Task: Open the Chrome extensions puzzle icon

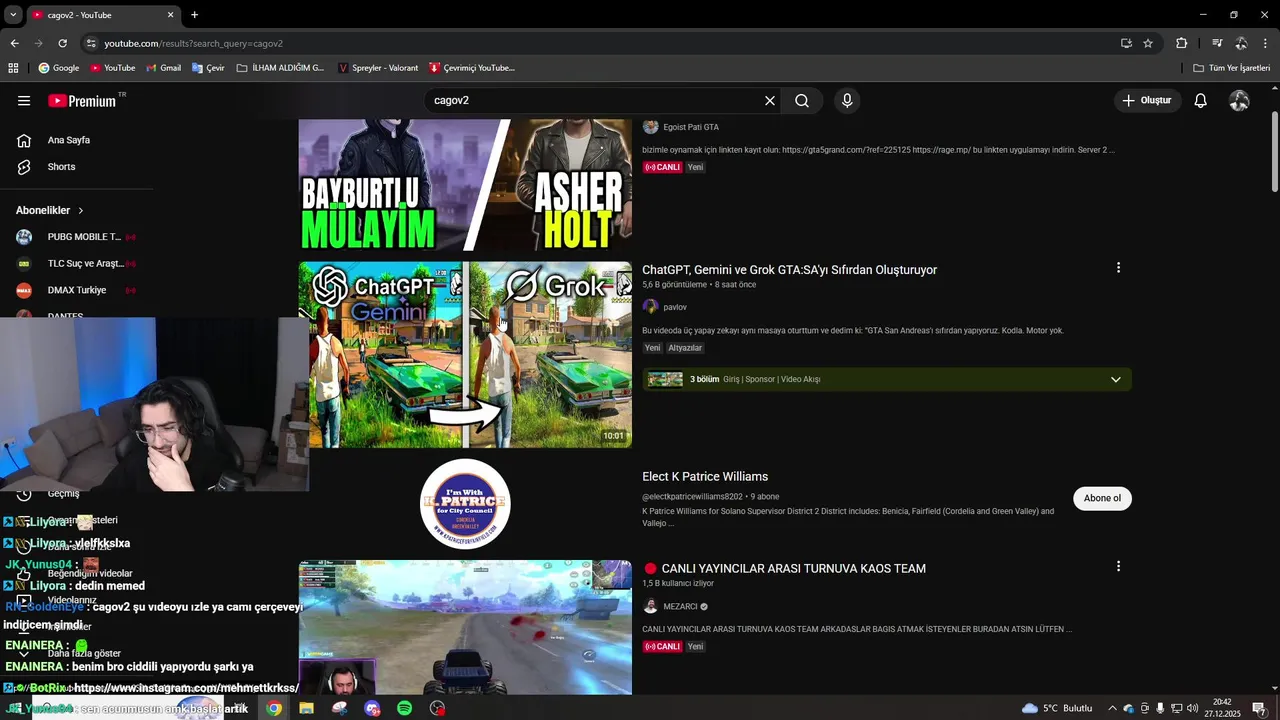Action: tap(1181, 43)
